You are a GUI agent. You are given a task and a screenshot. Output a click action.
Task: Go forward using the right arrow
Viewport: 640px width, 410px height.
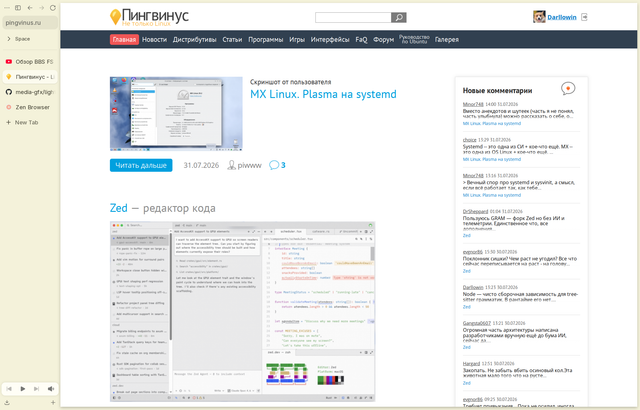click(41, 8)
